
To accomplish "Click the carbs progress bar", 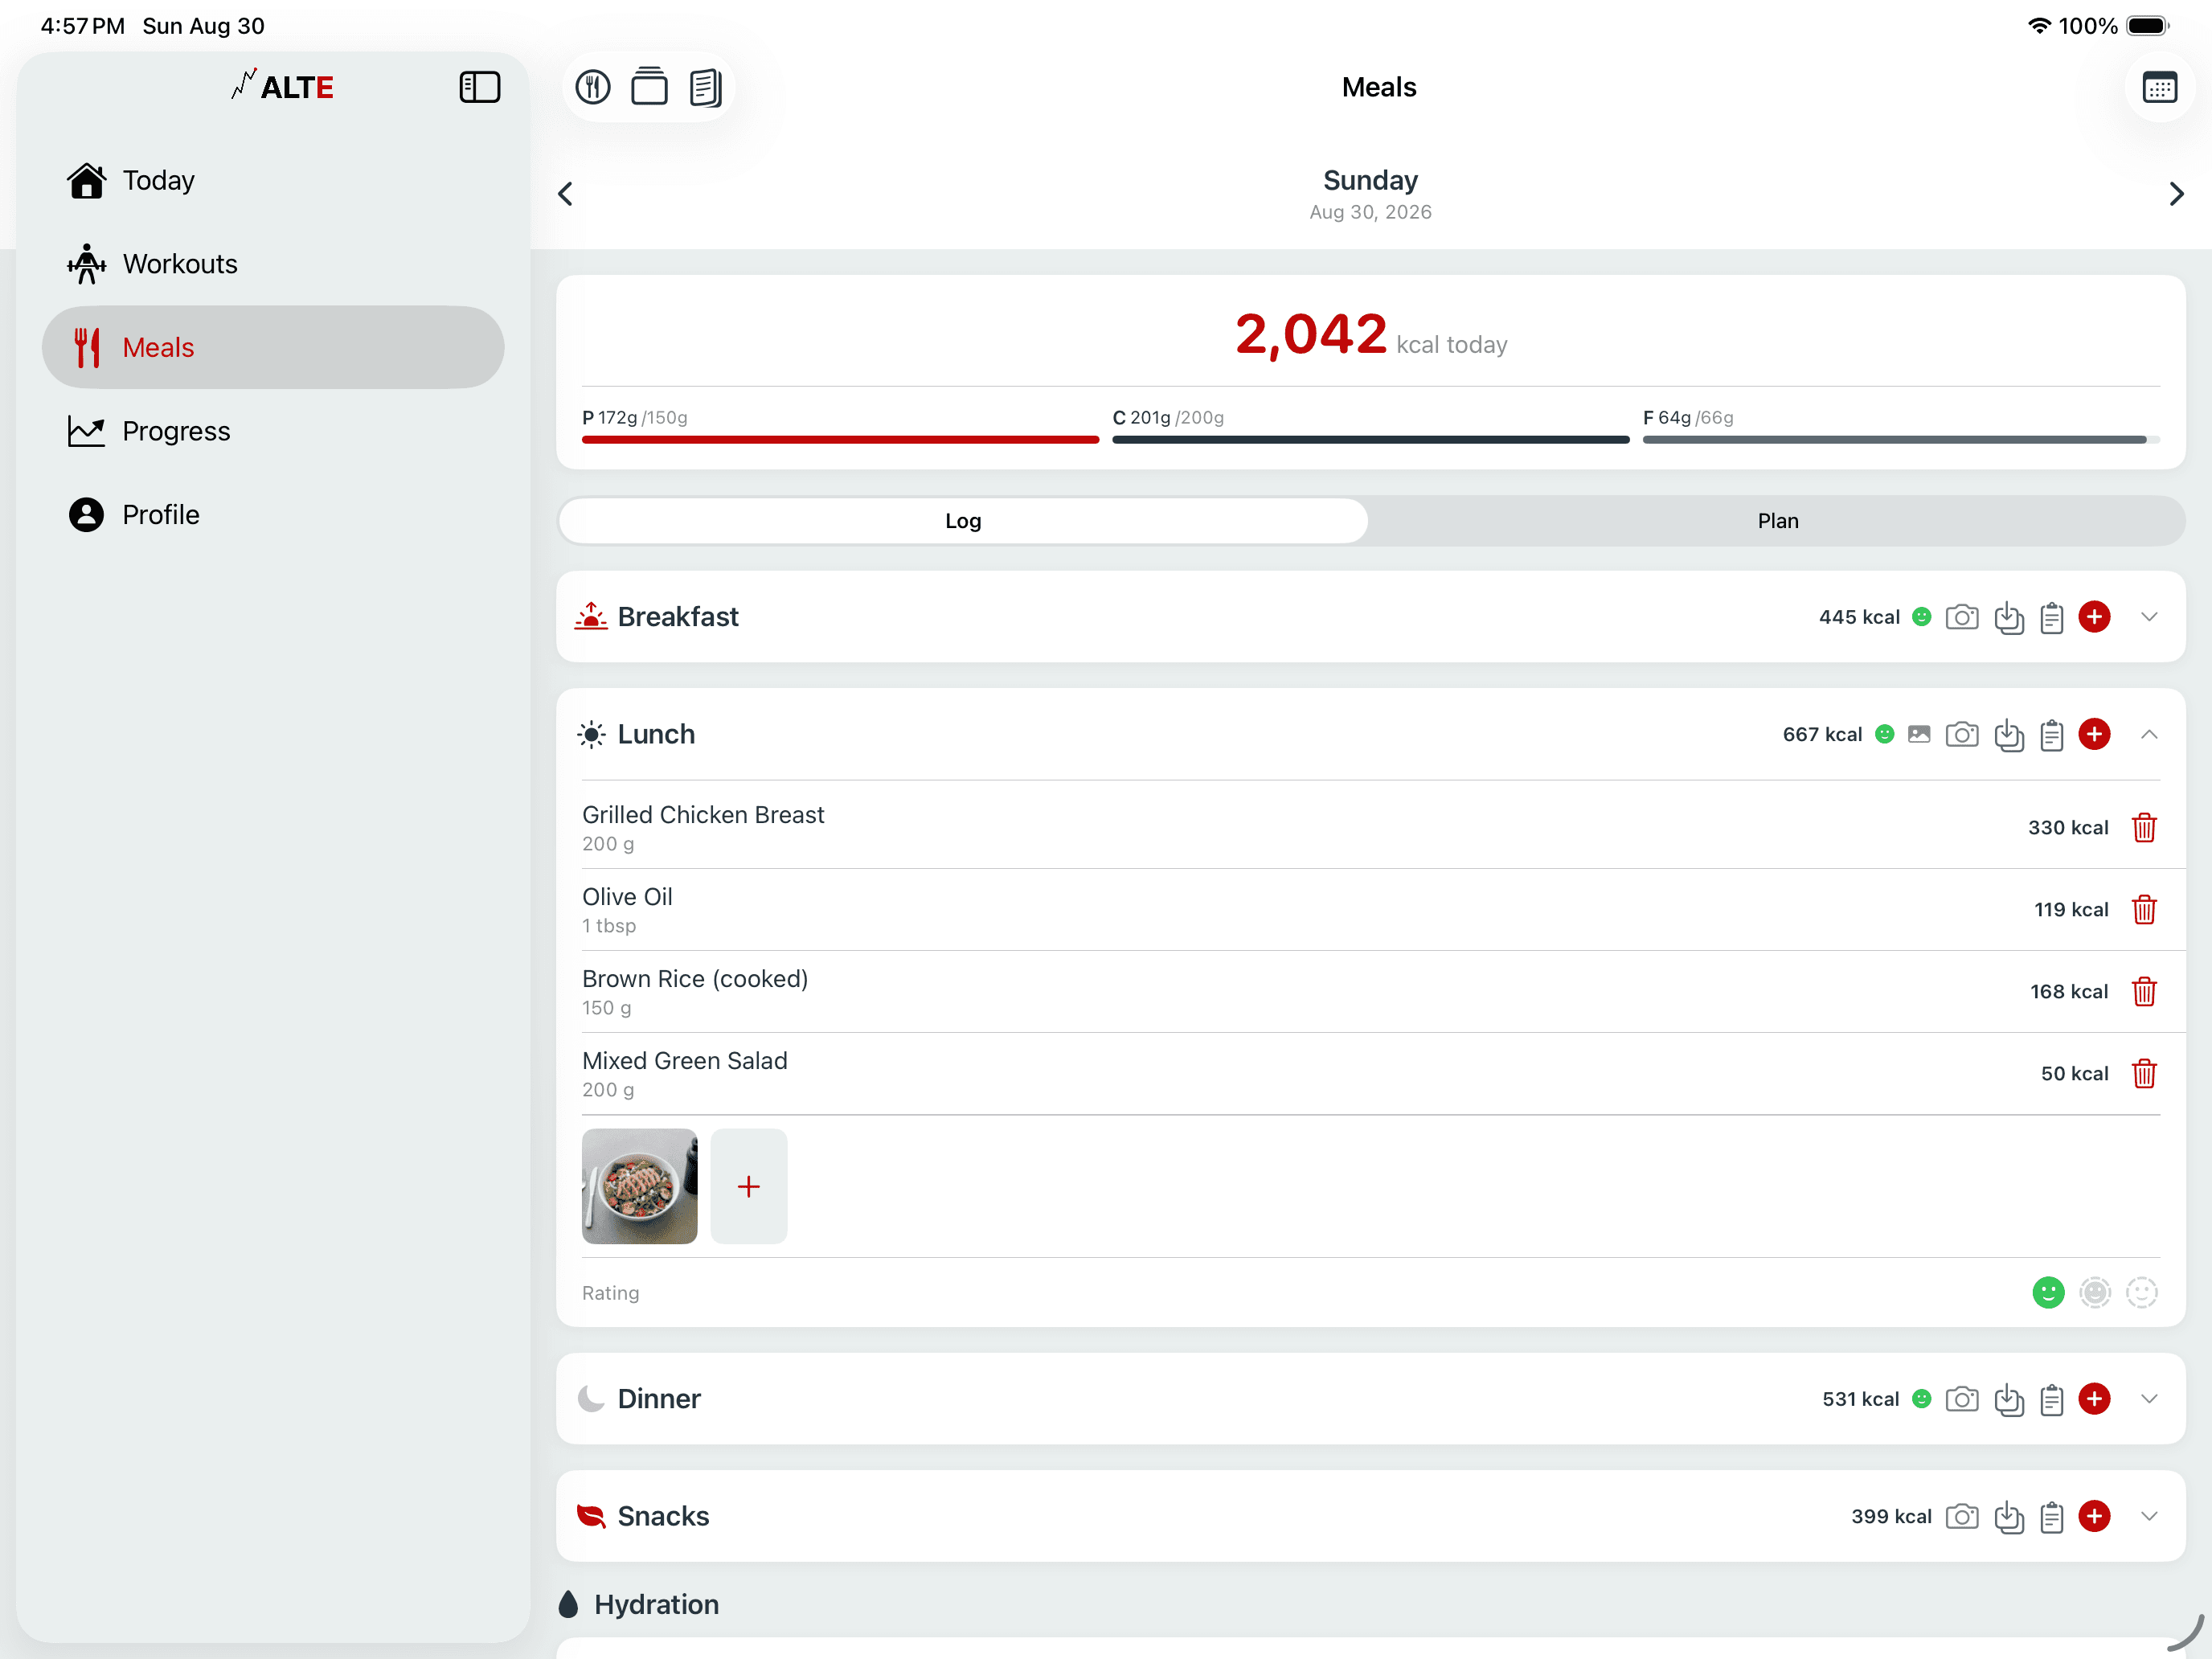I will [1370, 439].
